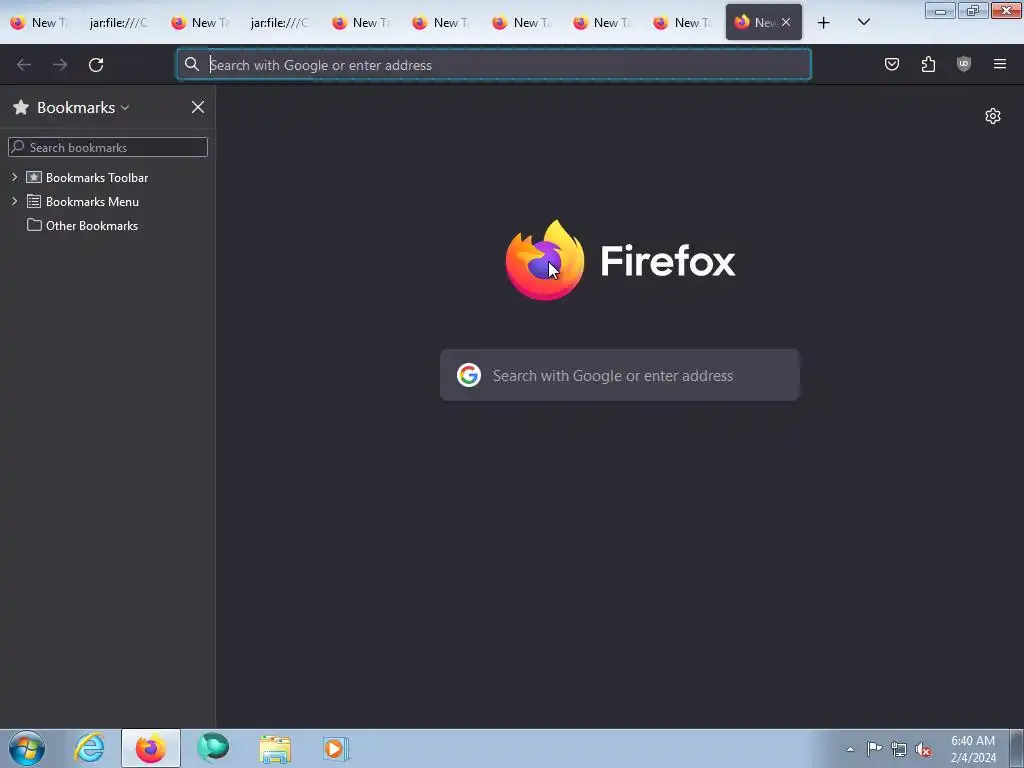
Task: Open the uBlock Origin shield icon
Action: [964, 64]
